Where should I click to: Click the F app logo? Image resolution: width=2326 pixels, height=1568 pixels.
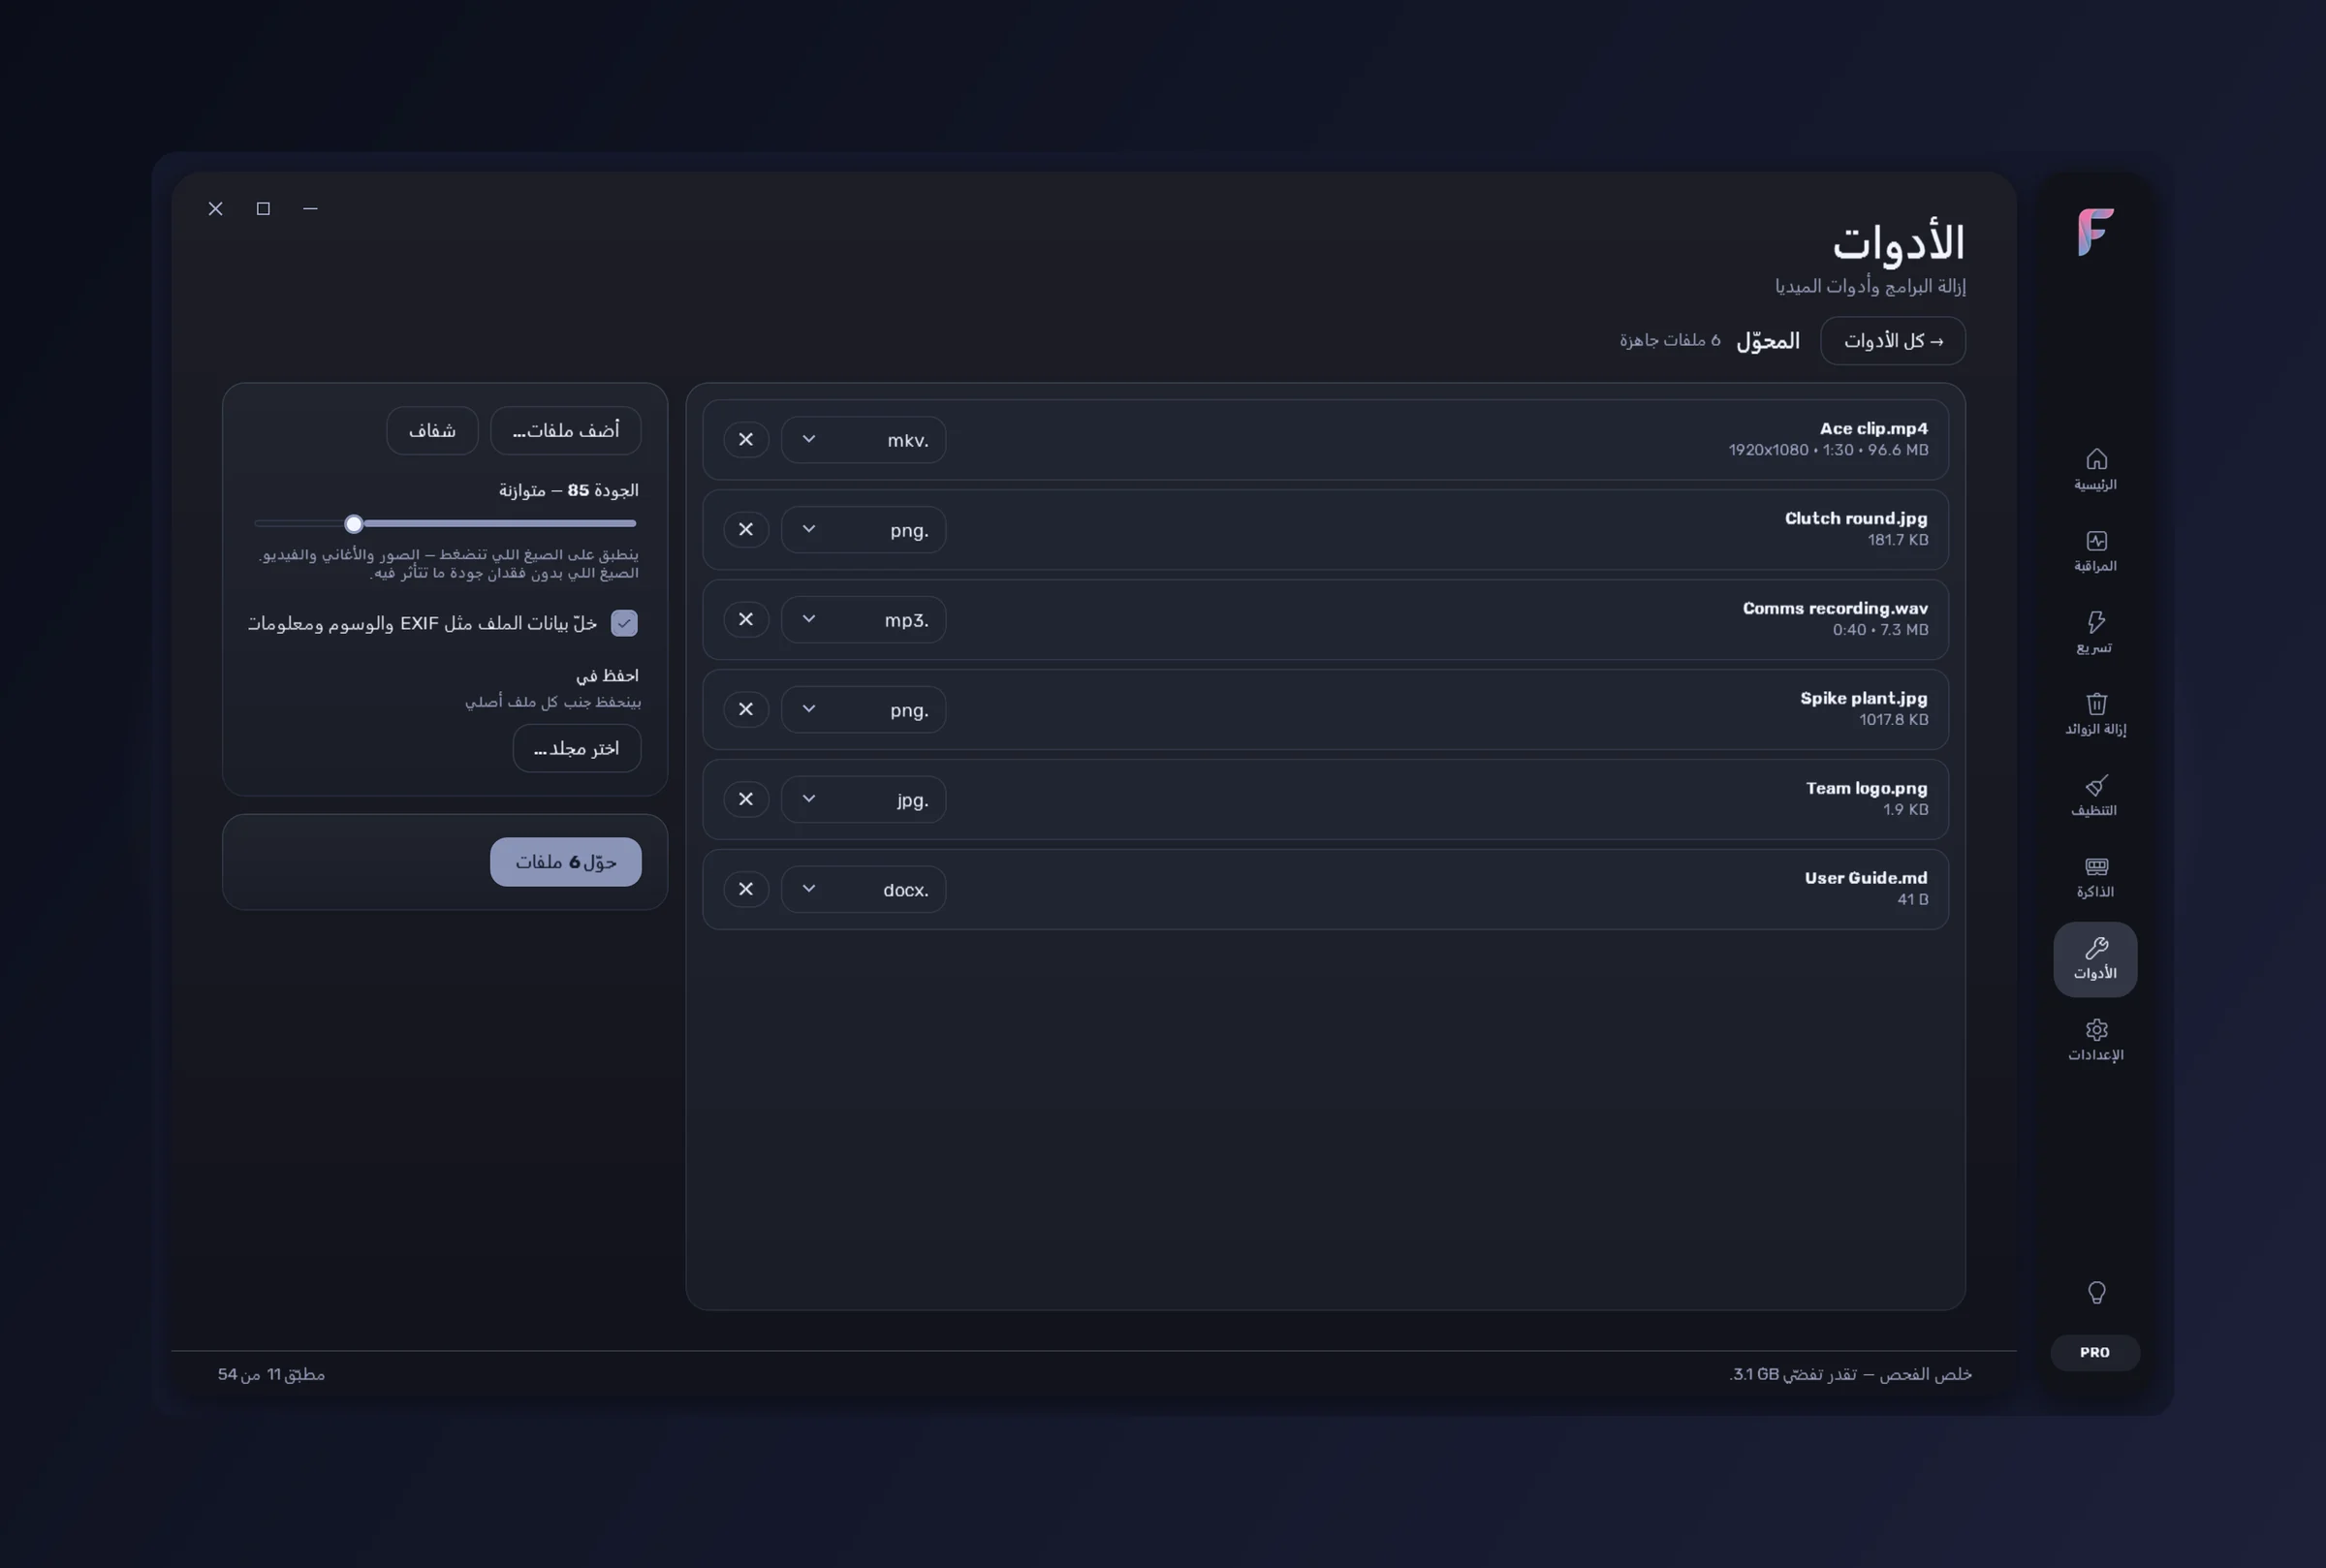point(2095,232)
